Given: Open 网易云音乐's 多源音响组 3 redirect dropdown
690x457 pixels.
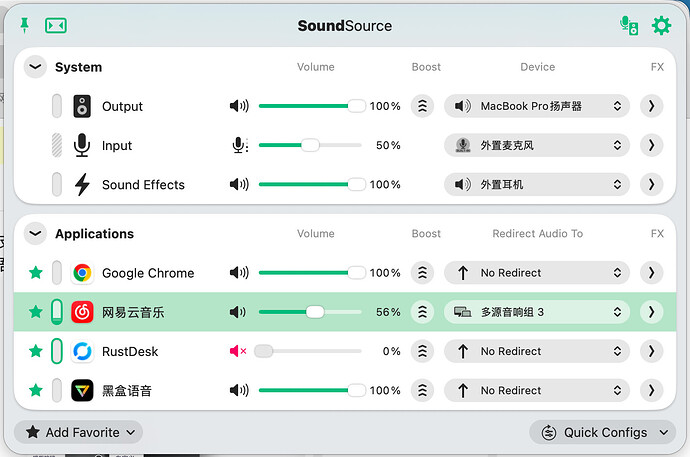Looking at the screenshot, I should pyautogui.click(x=537, y=312).
